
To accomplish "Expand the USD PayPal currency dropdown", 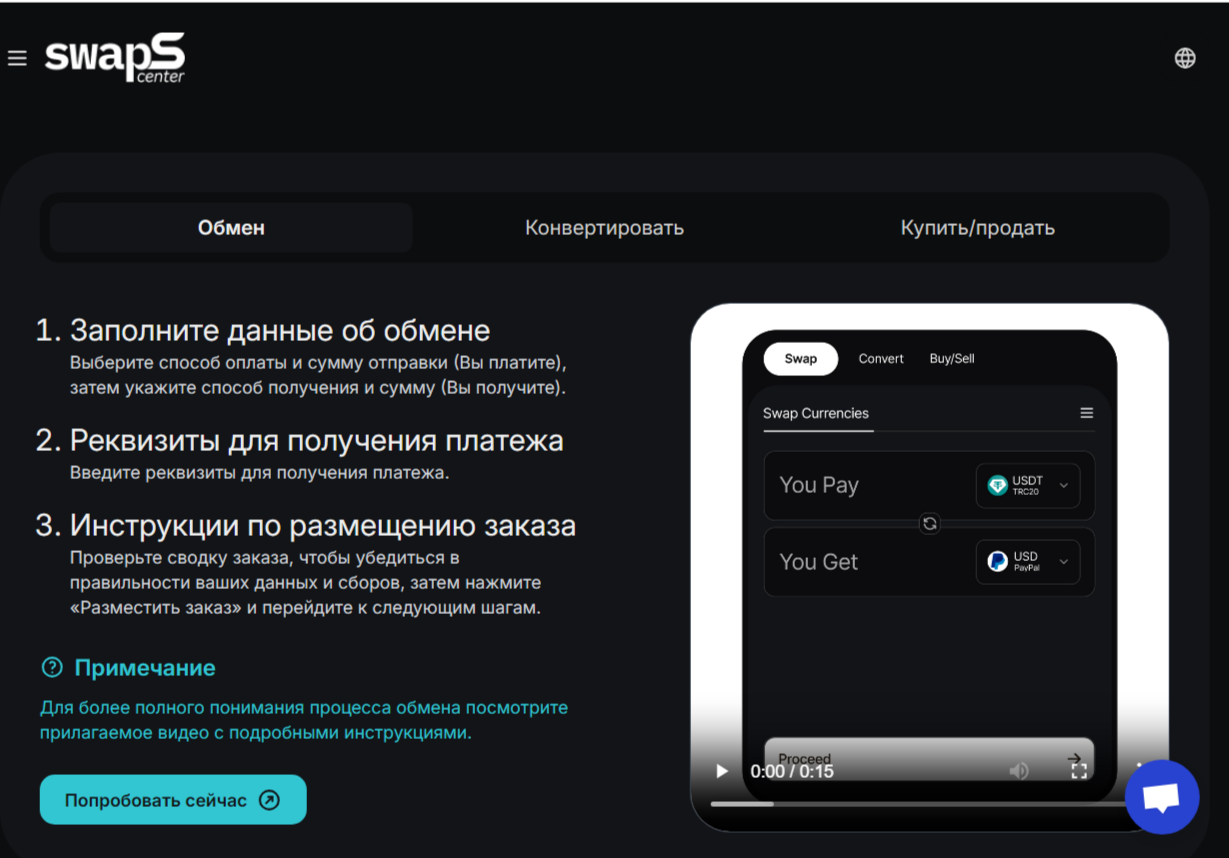I will tap(1028, 562).
